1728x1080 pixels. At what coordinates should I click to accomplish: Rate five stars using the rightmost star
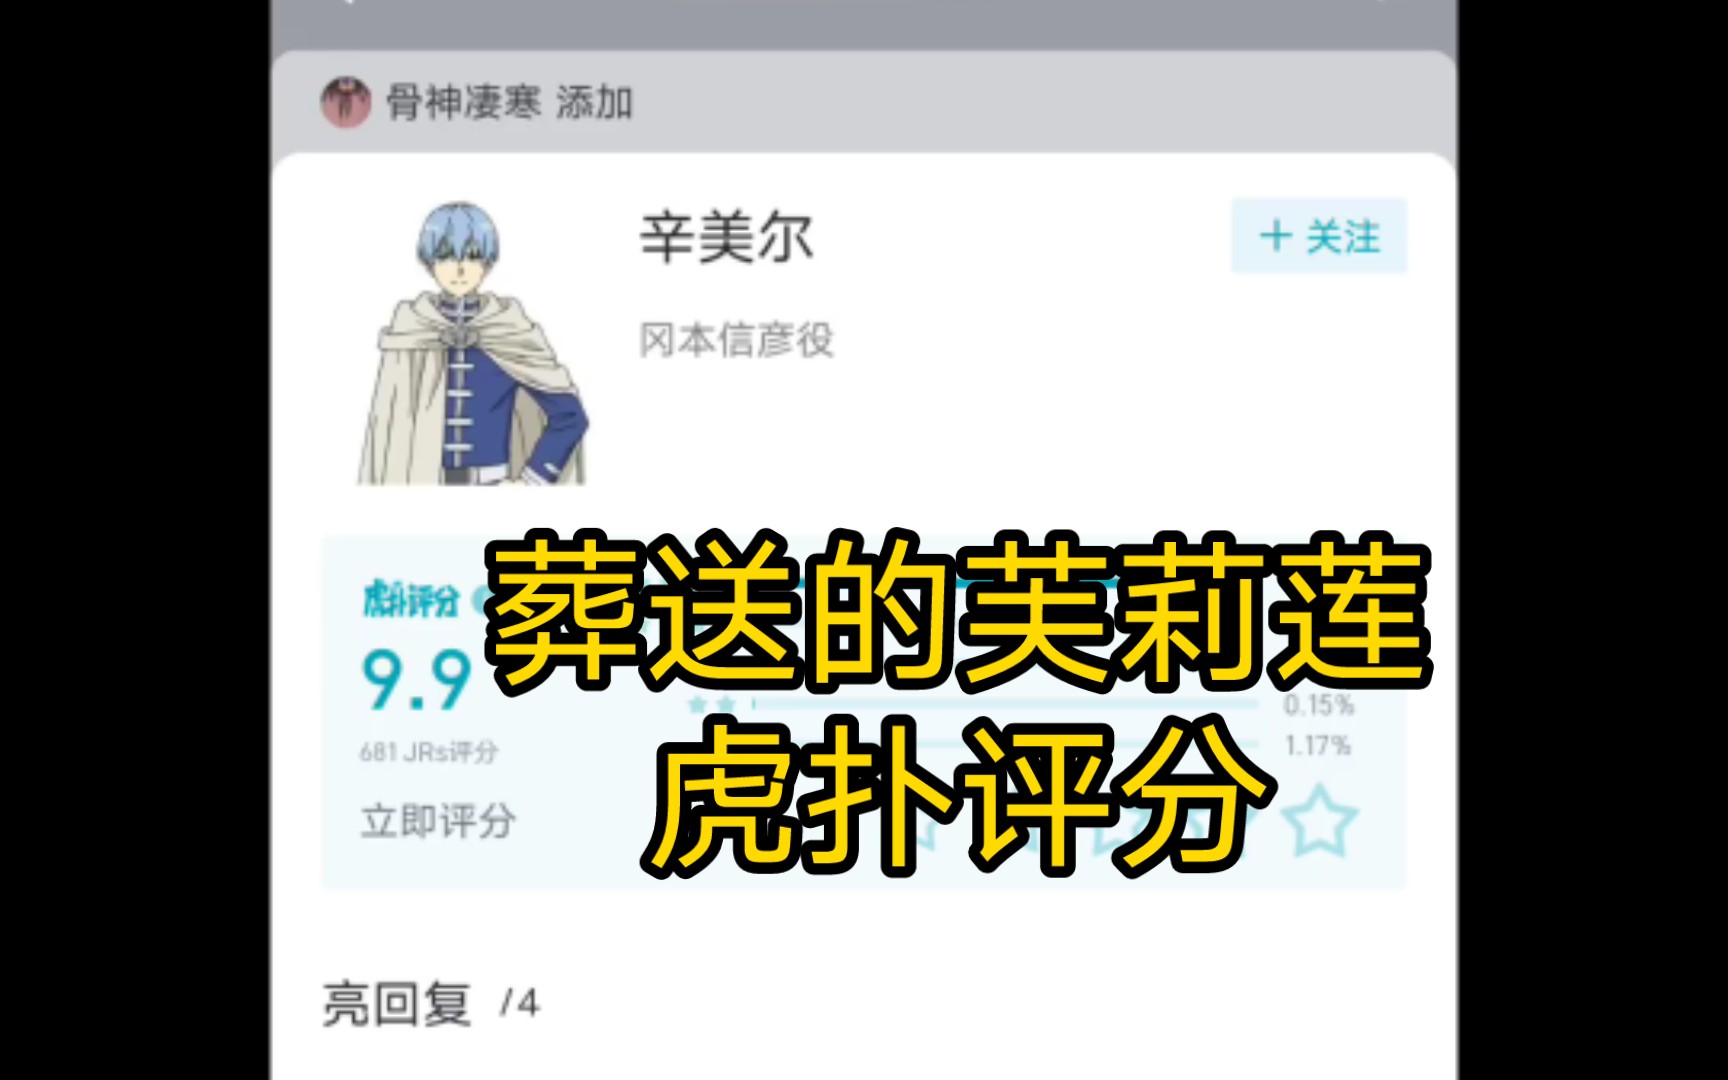coord(1319,822)
